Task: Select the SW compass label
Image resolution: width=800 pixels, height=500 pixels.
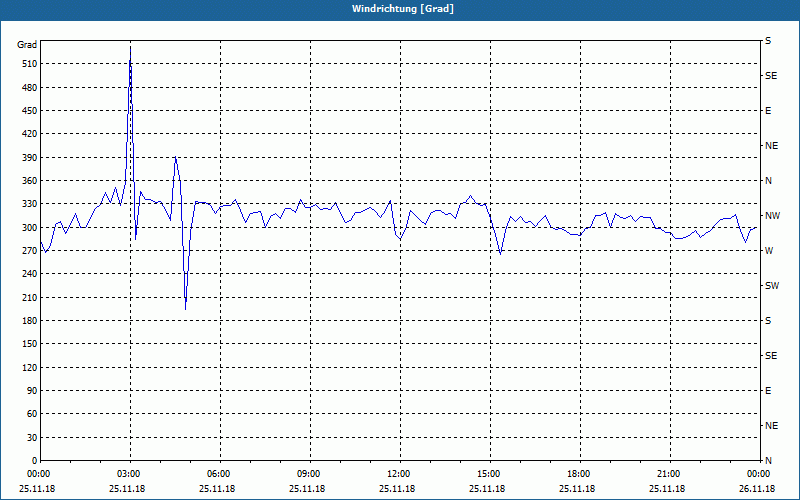Action: tap(772, 286)
